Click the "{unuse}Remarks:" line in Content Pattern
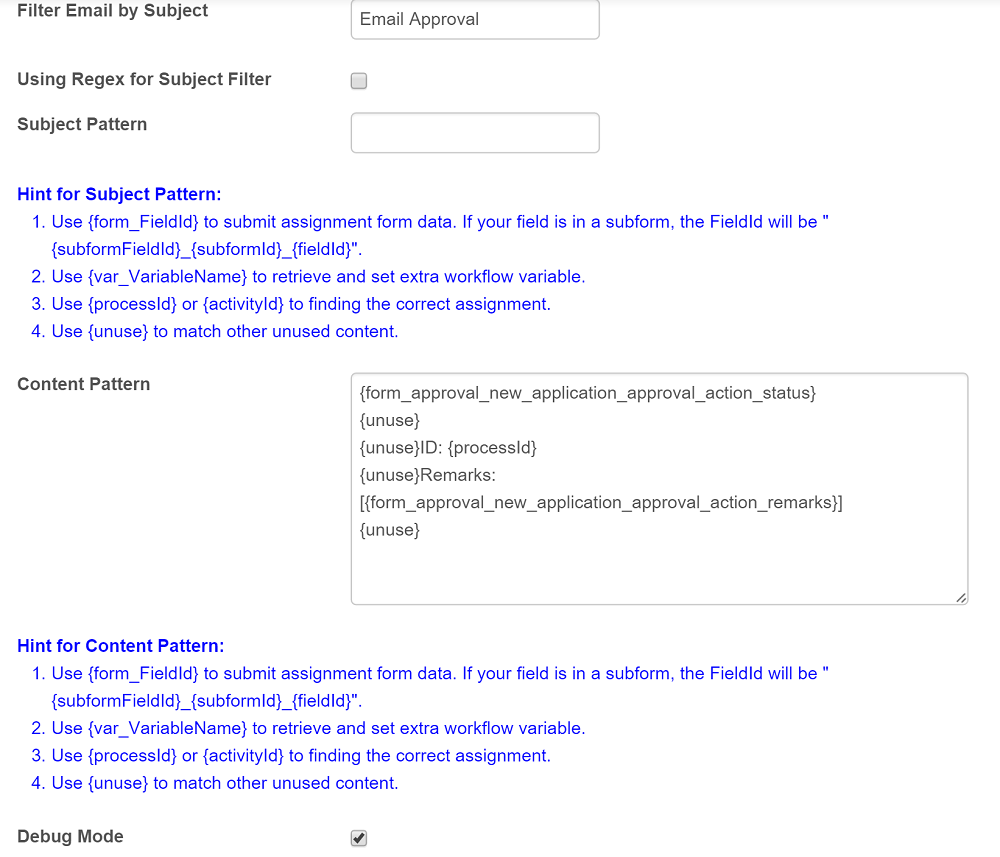Image resolution: width=1000 pixels, height=857 pixels. click(x=427, y=475)
